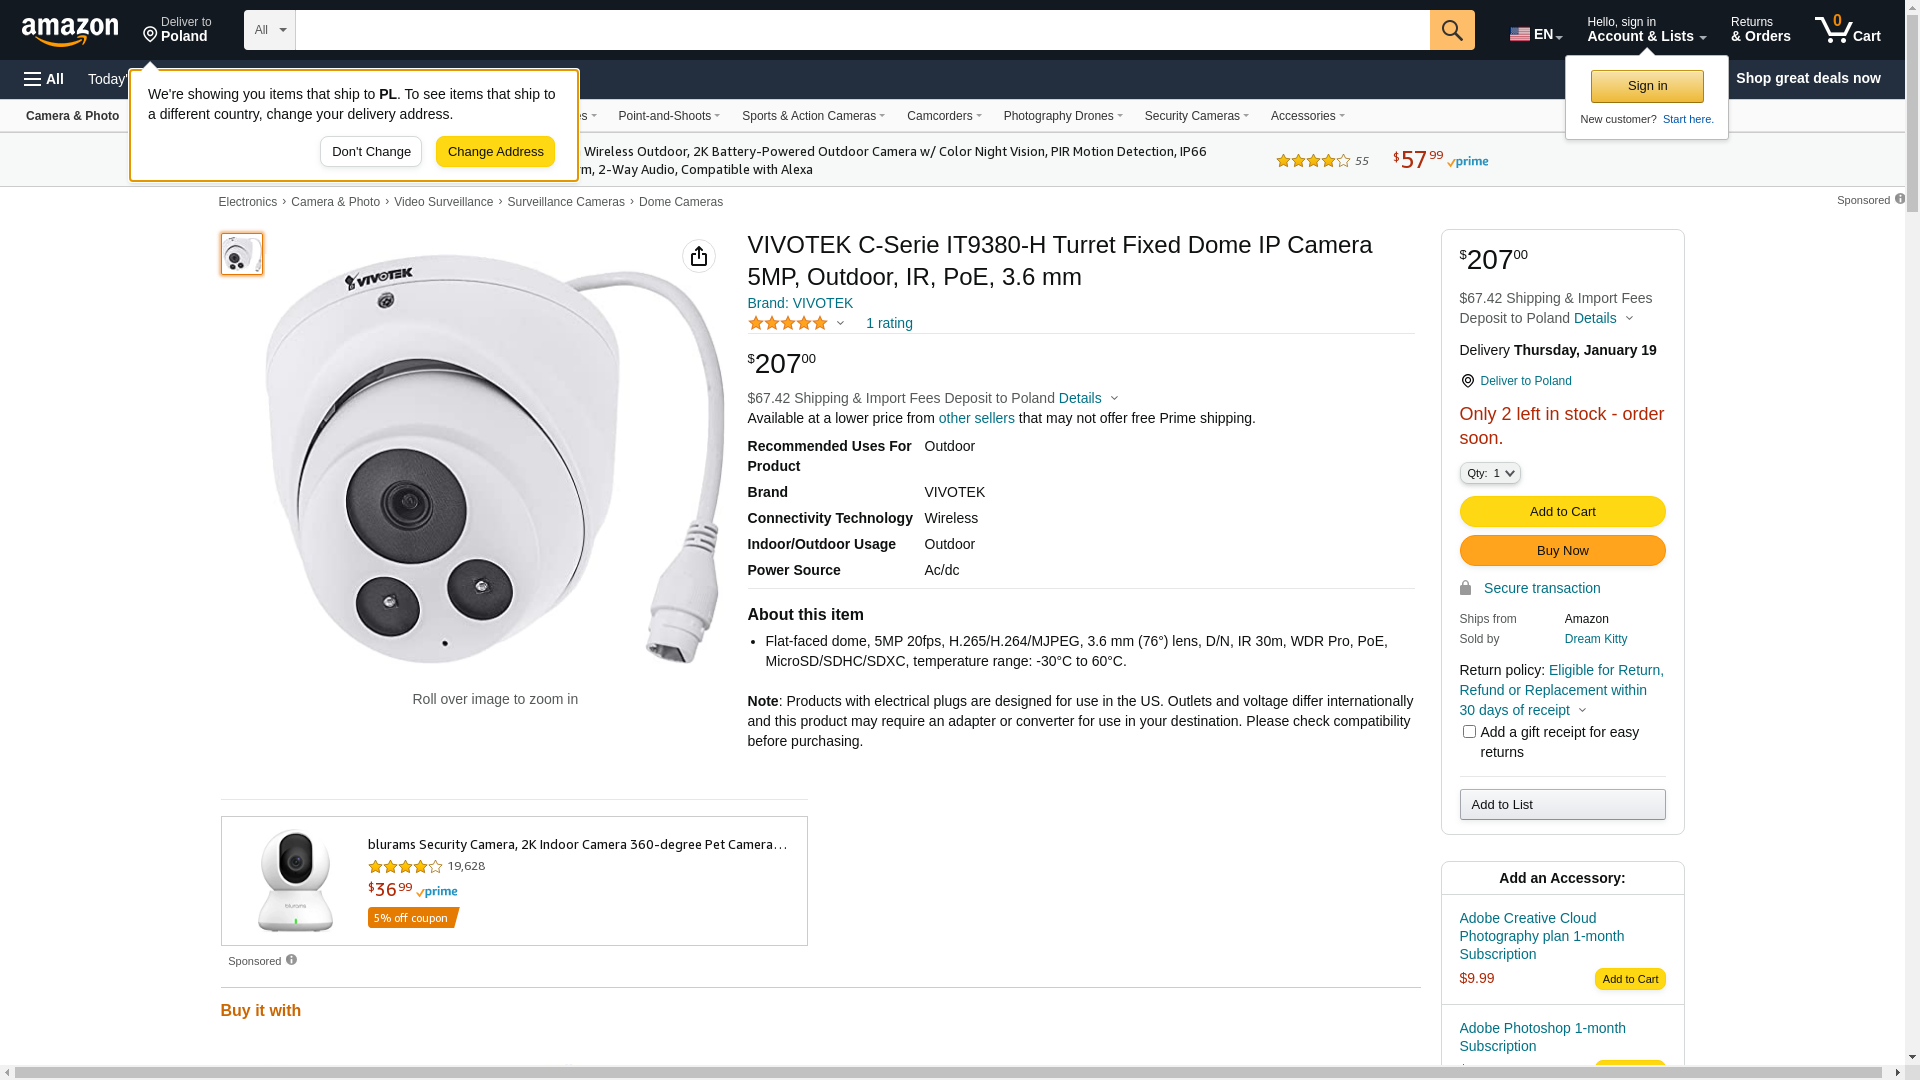Click into the Amazon search field

click(x=862, y=30)
